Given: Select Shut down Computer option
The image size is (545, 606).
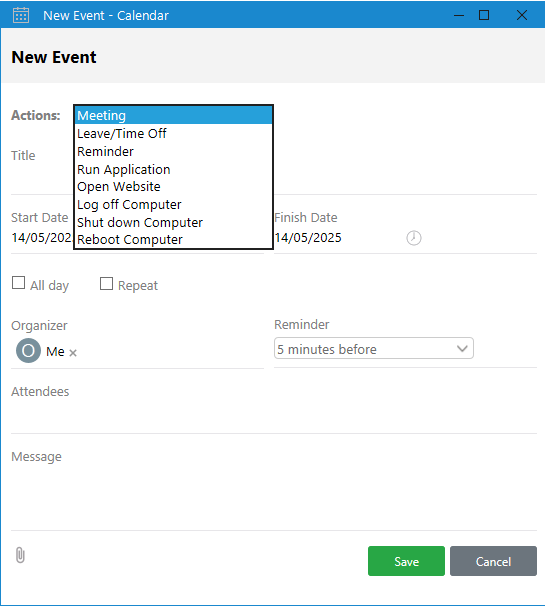Looking at the screenshot, I should [174, 222].
